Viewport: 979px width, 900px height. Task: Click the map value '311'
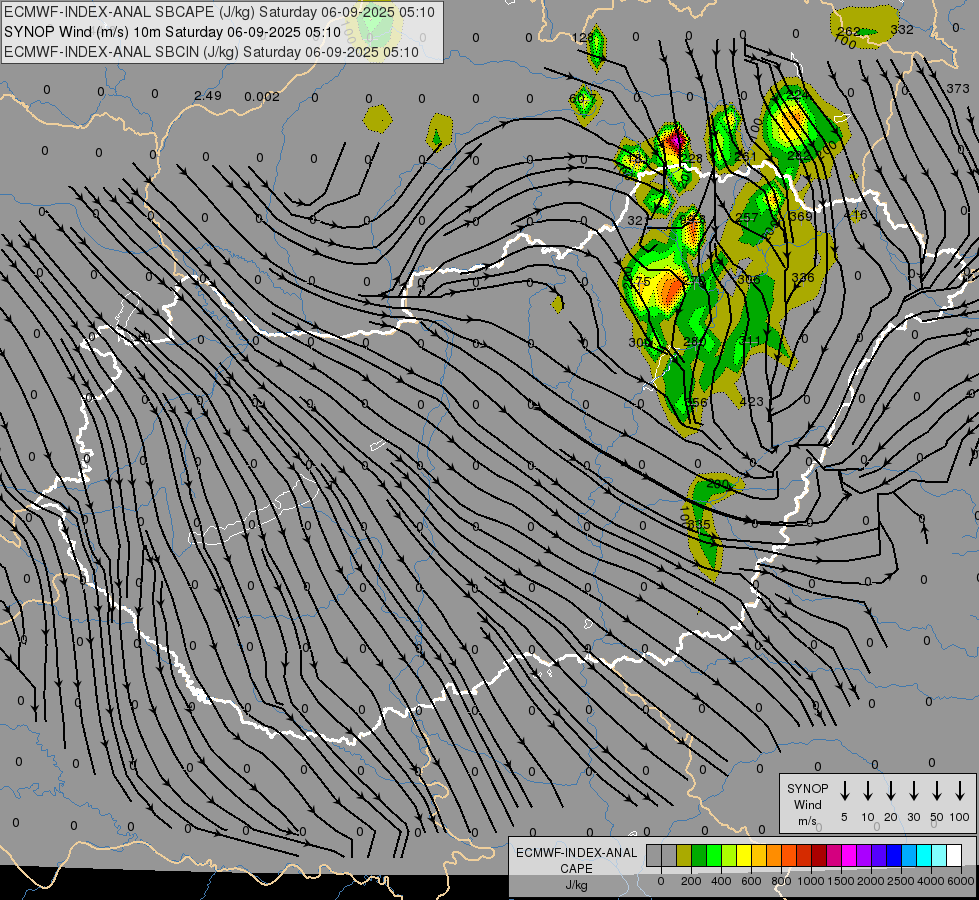750,340
